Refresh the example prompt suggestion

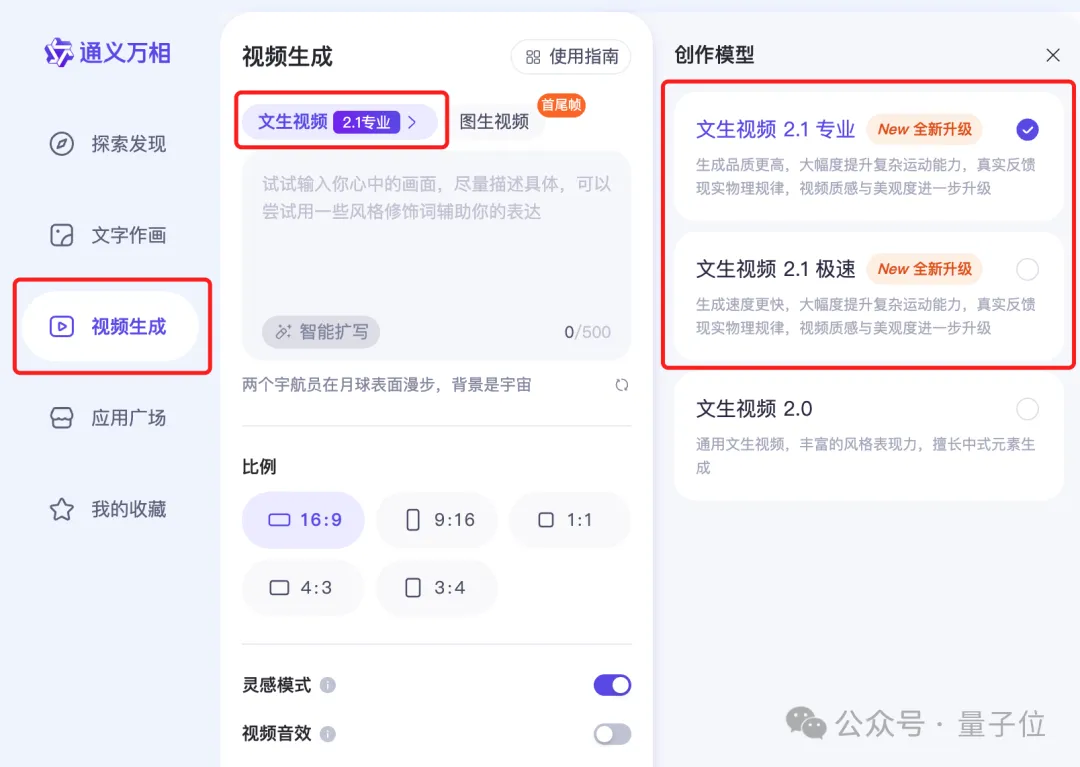(621, 384)
